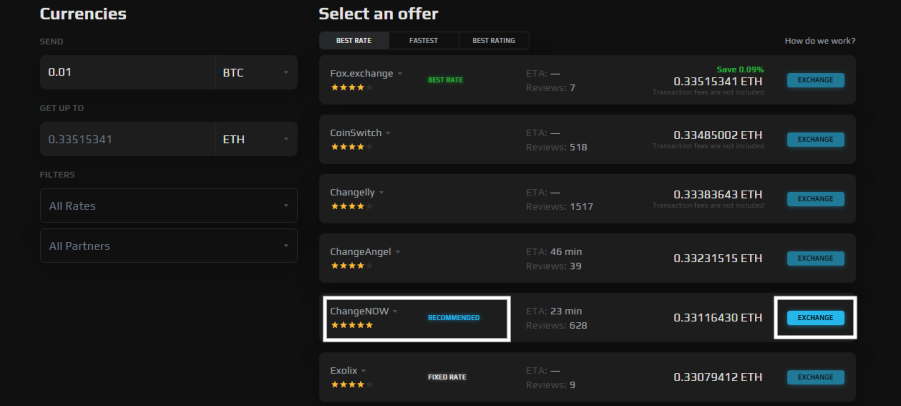Click Fox.exchange star rating
The height and width of the screenshot is (406, 901).
tap(352, 88)
